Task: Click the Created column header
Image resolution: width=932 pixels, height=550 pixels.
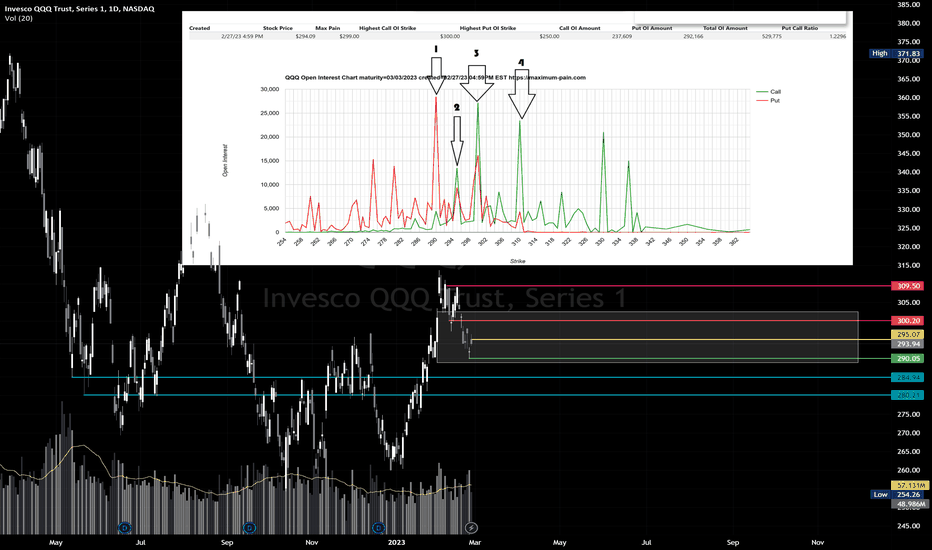Action: click(200, 28)
